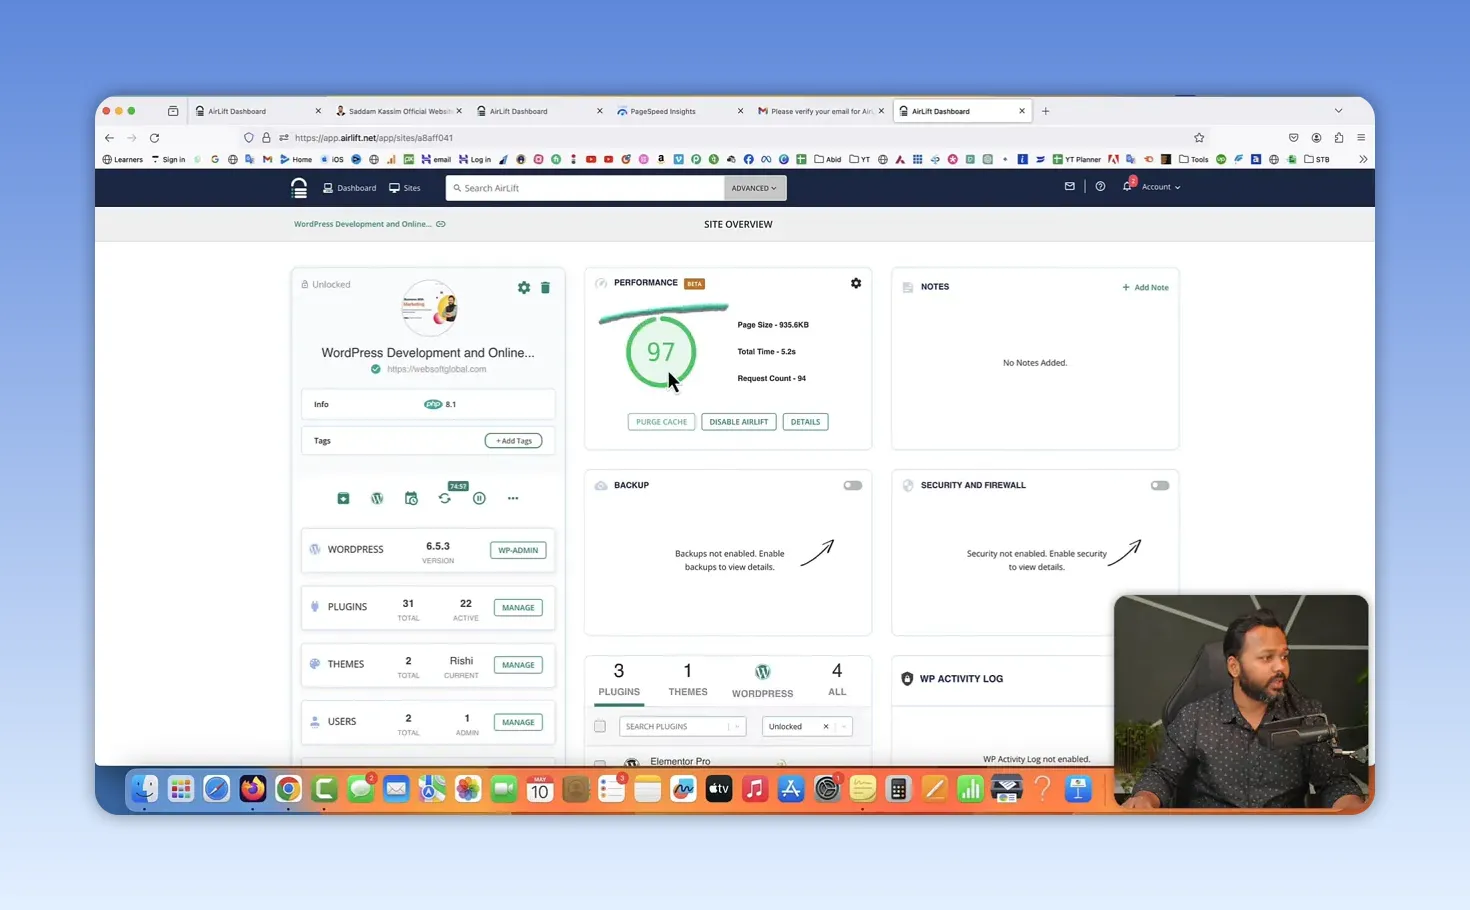This screenshot has width=1470, height=910.
Task: Click the Purge Cache button
Action: (x=662, y=422)
